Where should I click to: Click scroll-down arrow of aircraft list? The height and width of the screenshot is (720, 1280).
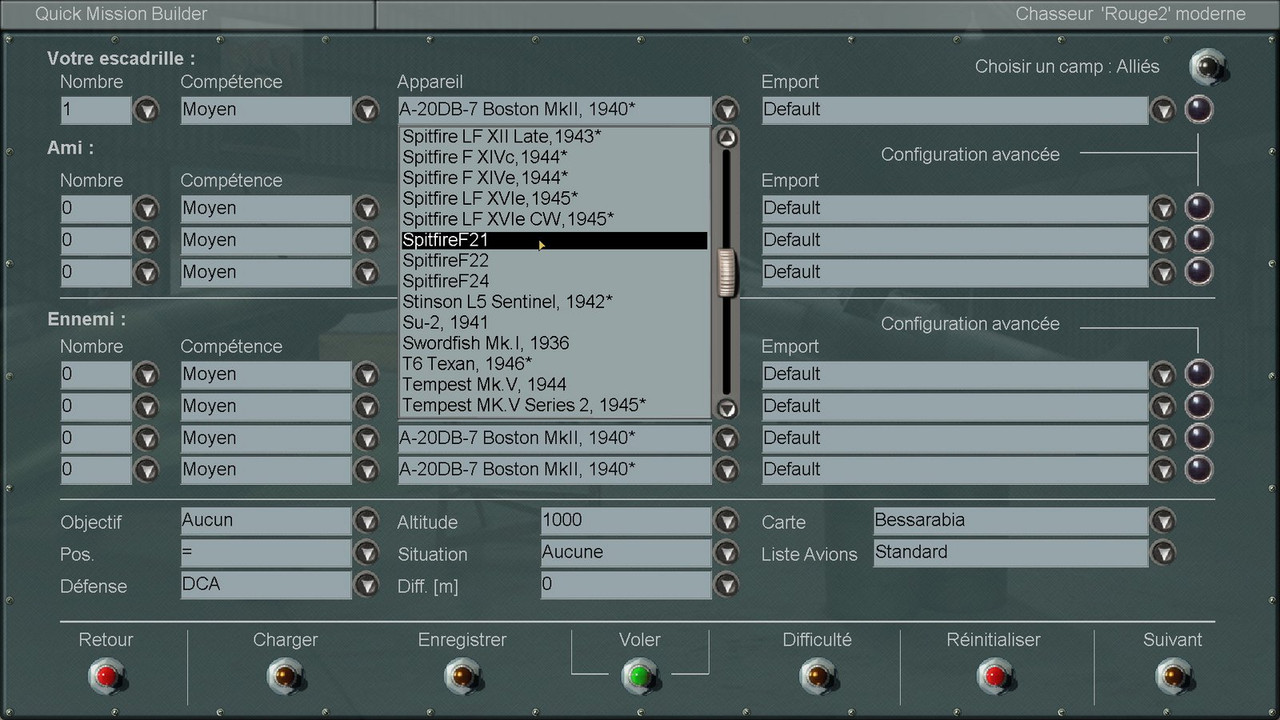pyautogui.click(x=727, y=408)
